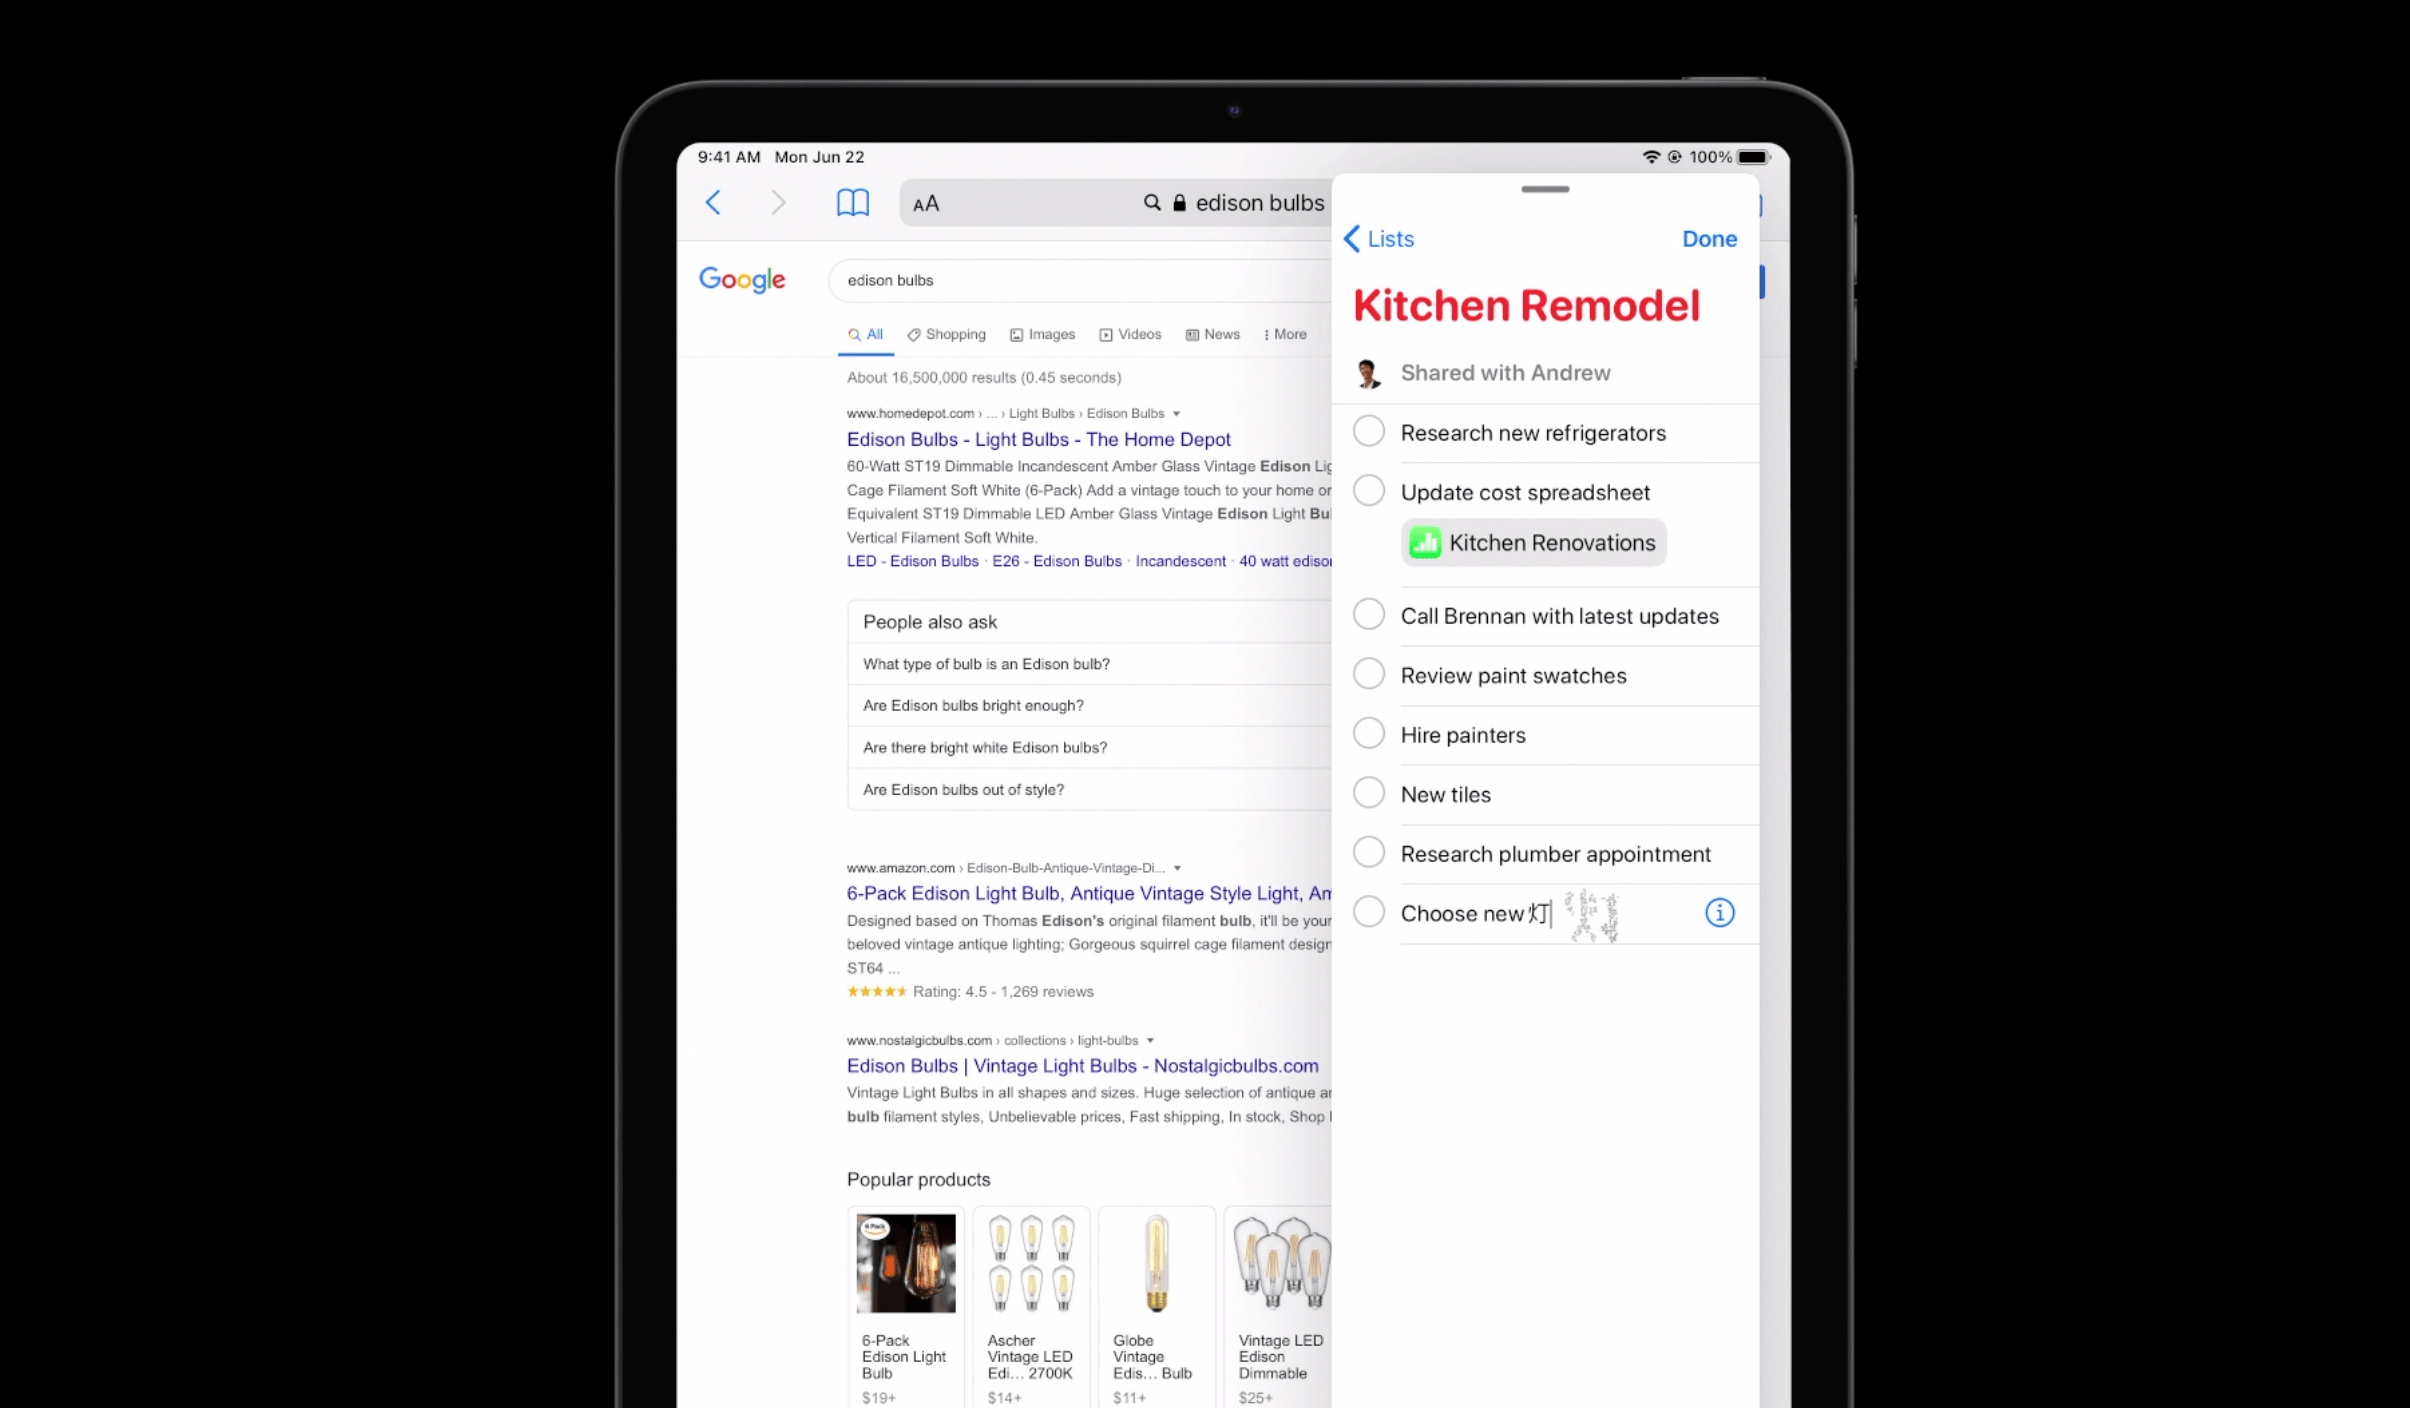The height and width of the screenshot is (1408, 2410).
Task: Click the E26 - Edison Bulbs sitelink
Action: [x=1057, y=562]
